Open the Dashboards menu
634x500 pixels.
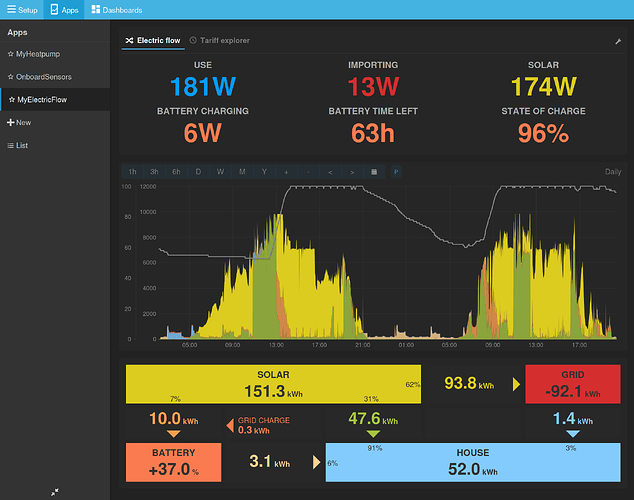[116, 10]
